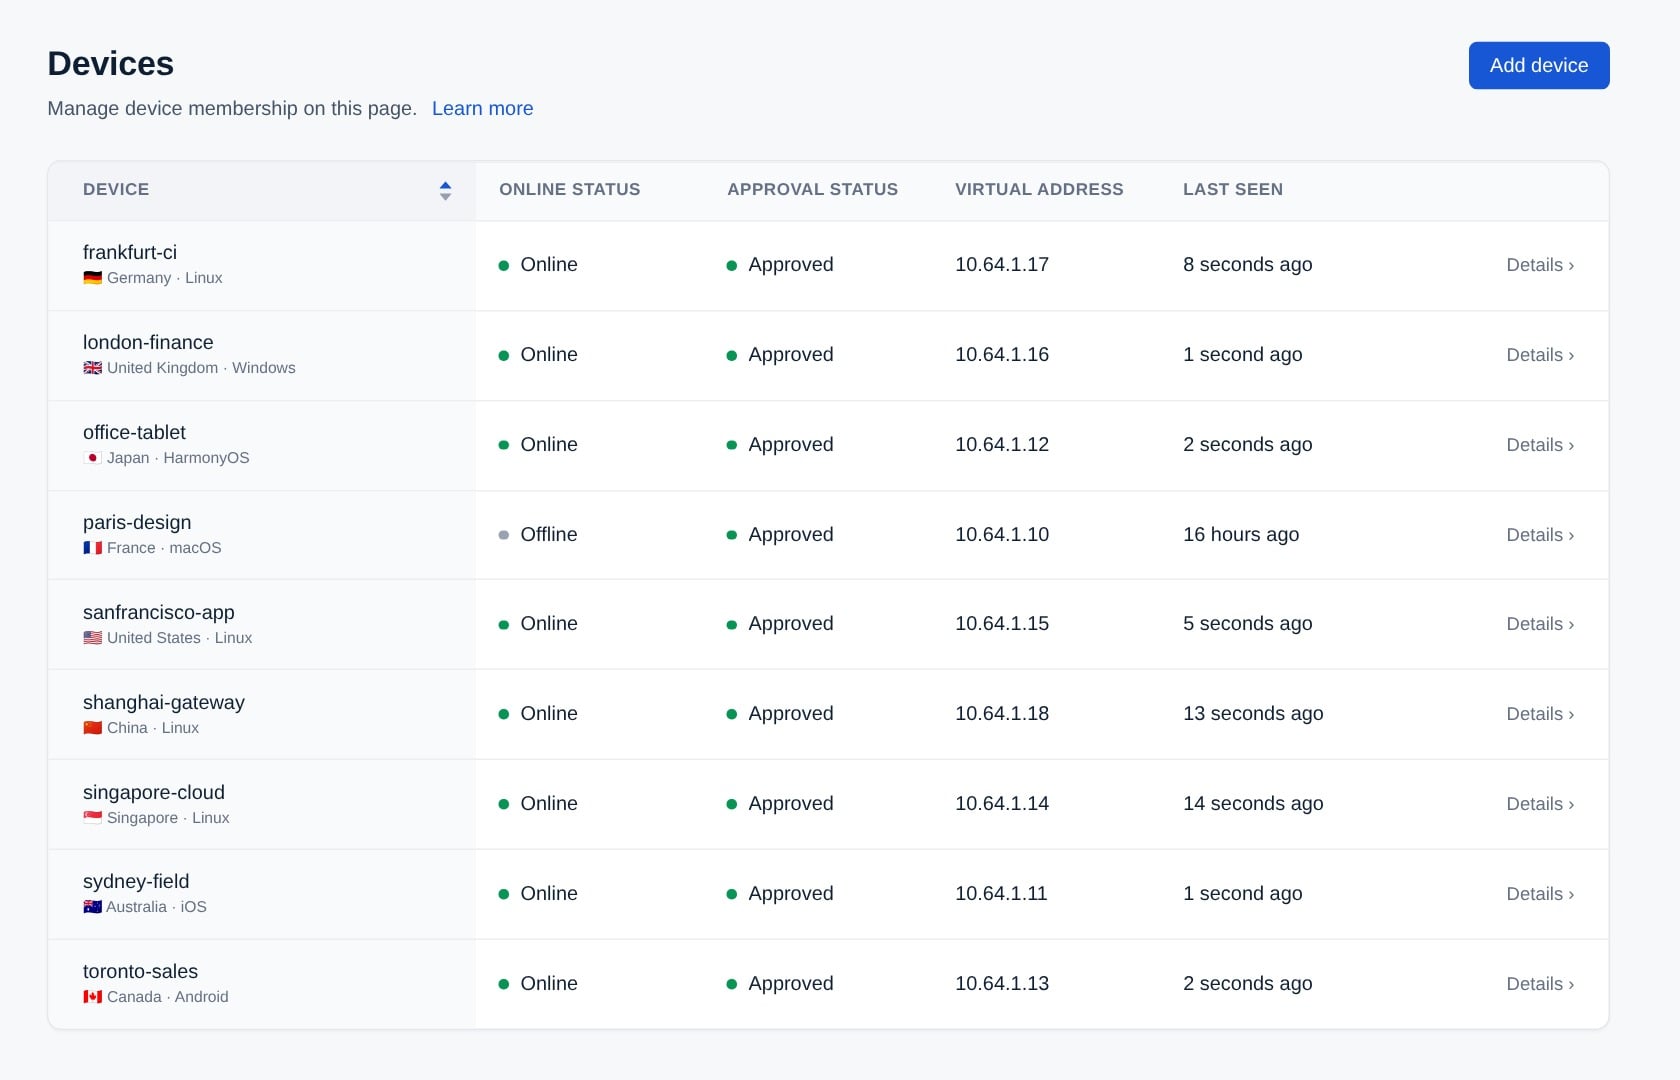This screenshot has width=1680, height=1080.
Task: Open the Learn more link
Action: click(x=482, y=108)
